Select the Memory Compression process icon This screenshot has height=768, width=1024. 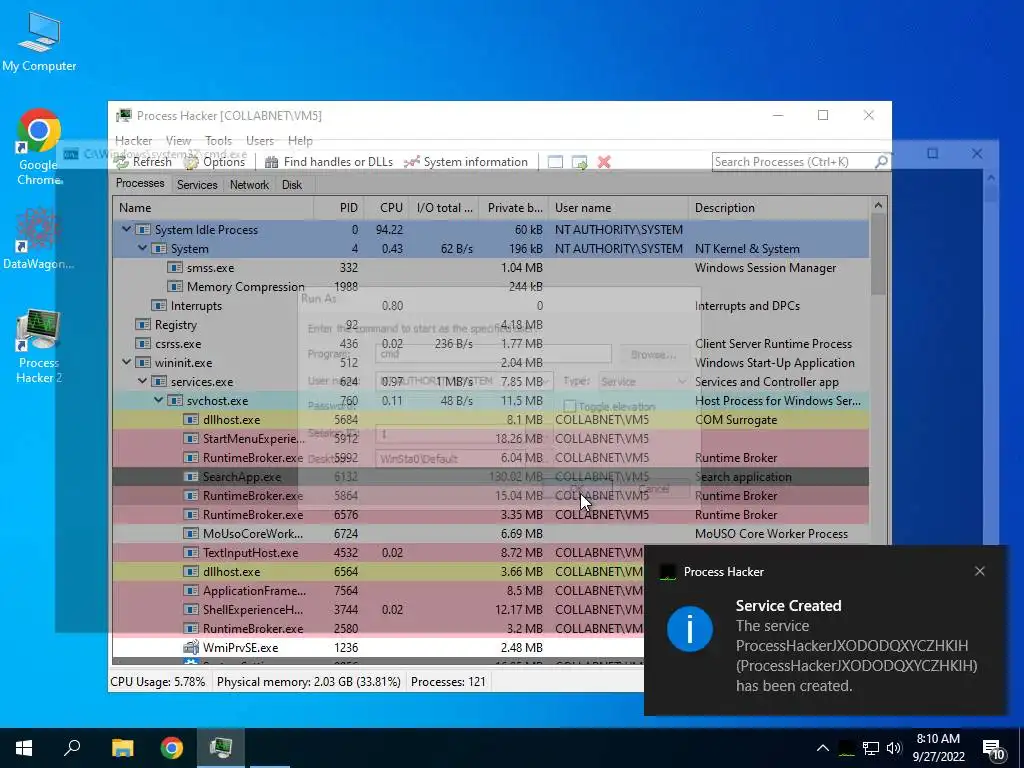pos(174,286)
